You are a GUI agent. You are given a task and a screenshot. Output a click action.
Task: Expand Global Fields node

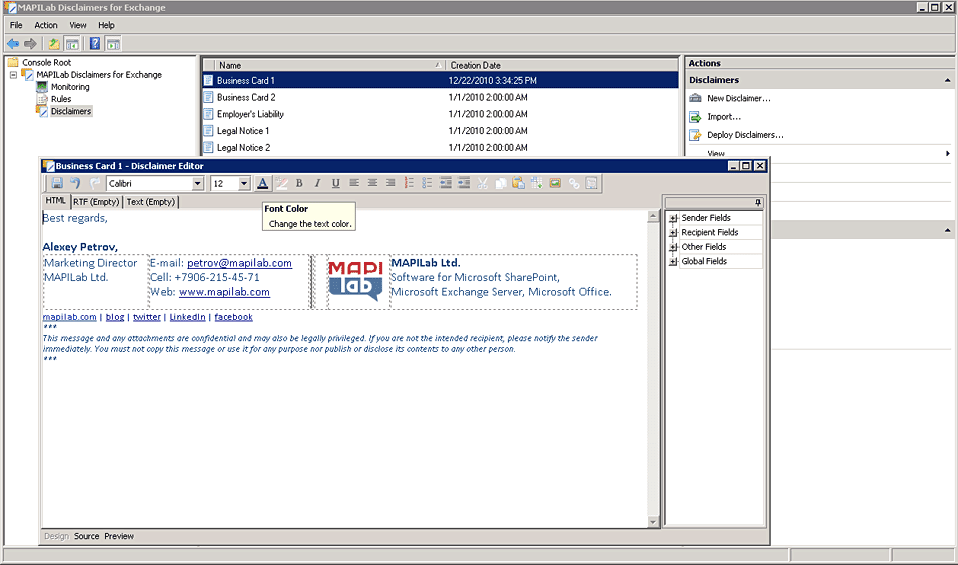pos(673,261)
